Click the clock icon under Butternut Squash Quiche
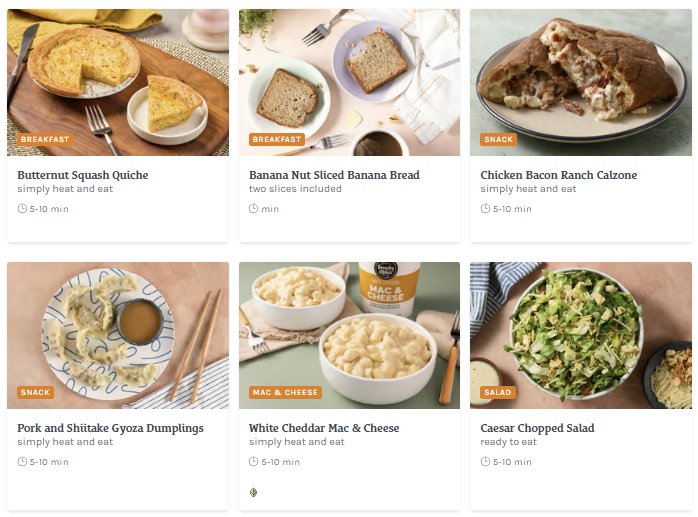 (22, 209)
